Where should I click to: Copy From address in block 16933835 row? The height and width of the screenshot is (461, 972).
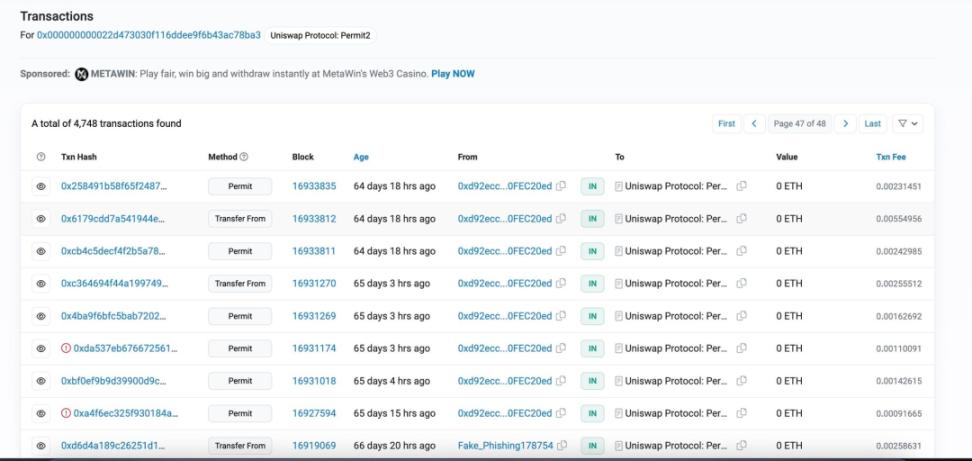[x=561, y=187]
